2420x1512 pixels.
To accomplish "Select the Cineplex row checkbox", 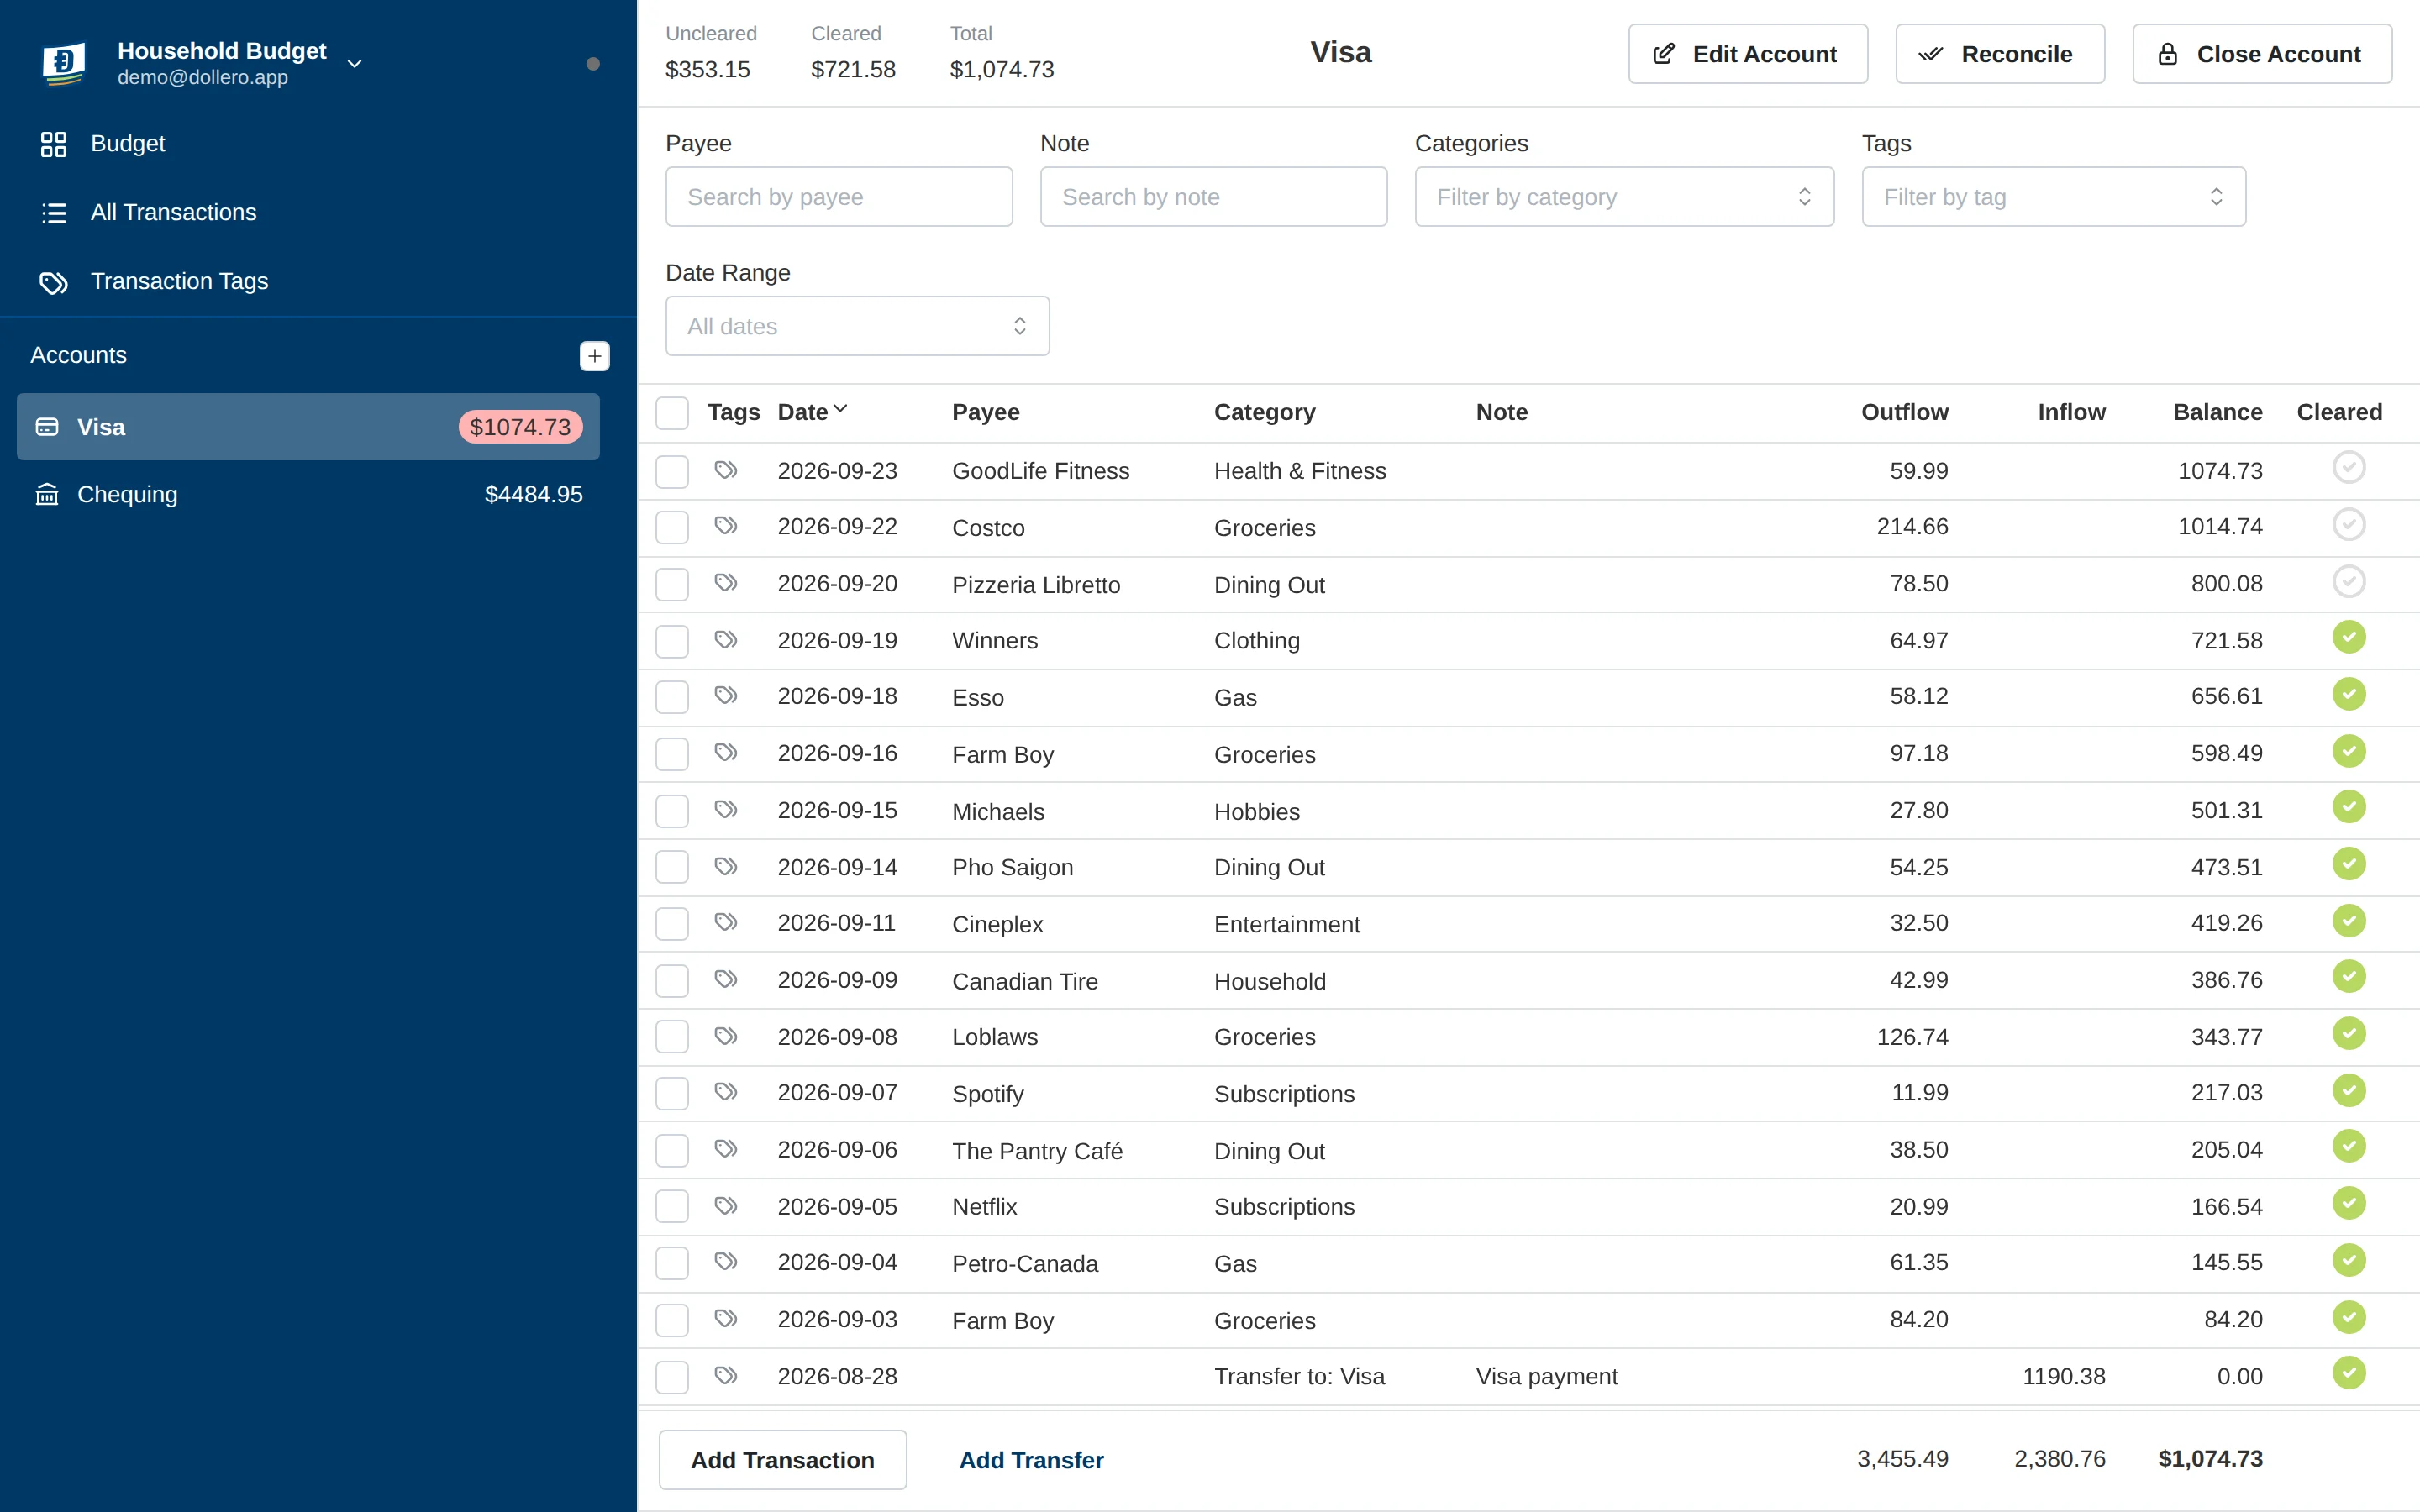I will coord(672,924).
